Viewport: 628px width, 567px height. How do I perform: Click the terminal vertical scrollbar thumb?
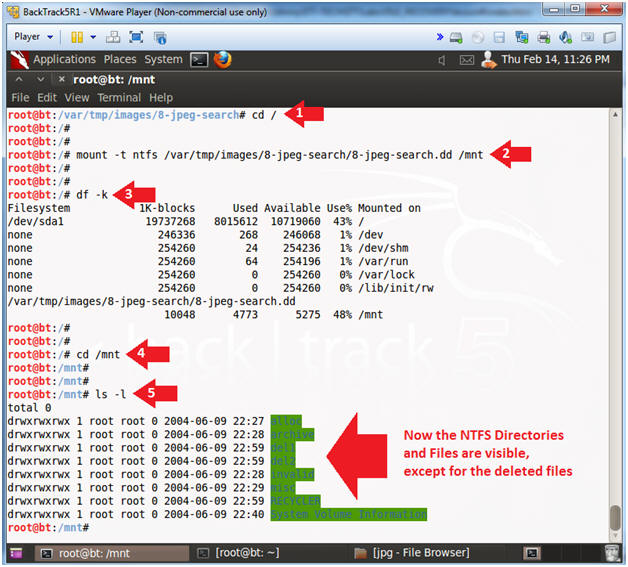pos(615,517)
